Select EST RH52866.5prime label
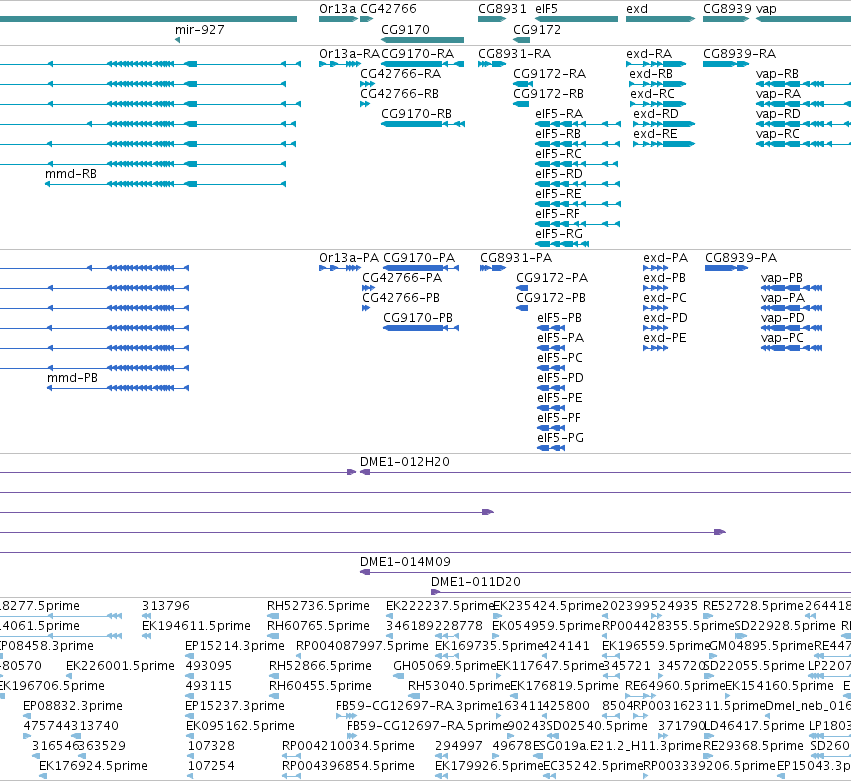The height and width of the screenshot is (781, 851). pos(321,666)
